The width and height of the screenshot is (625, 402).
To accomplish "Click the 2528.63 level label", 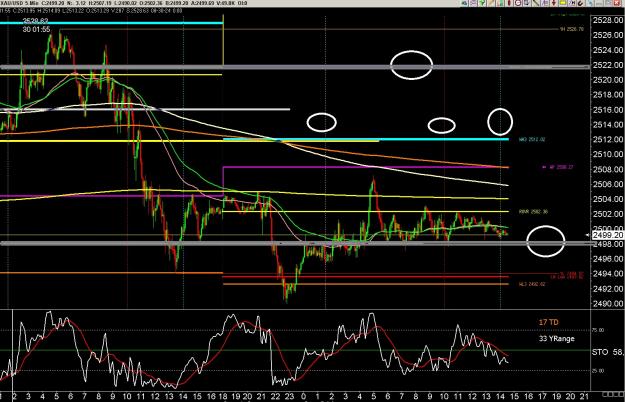I will [35, 21].
